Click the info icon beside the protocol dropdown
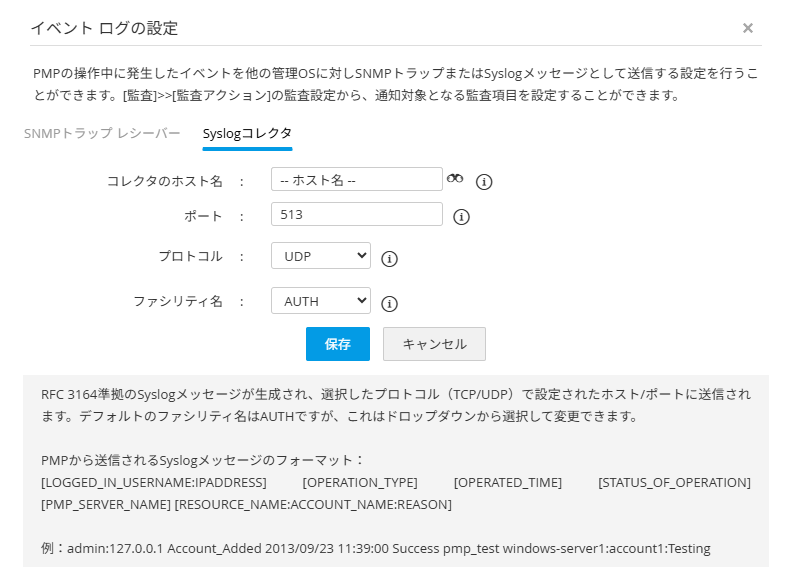Image resolution: width=789 pixels, height=581 pixels. (x=390, y=258)
